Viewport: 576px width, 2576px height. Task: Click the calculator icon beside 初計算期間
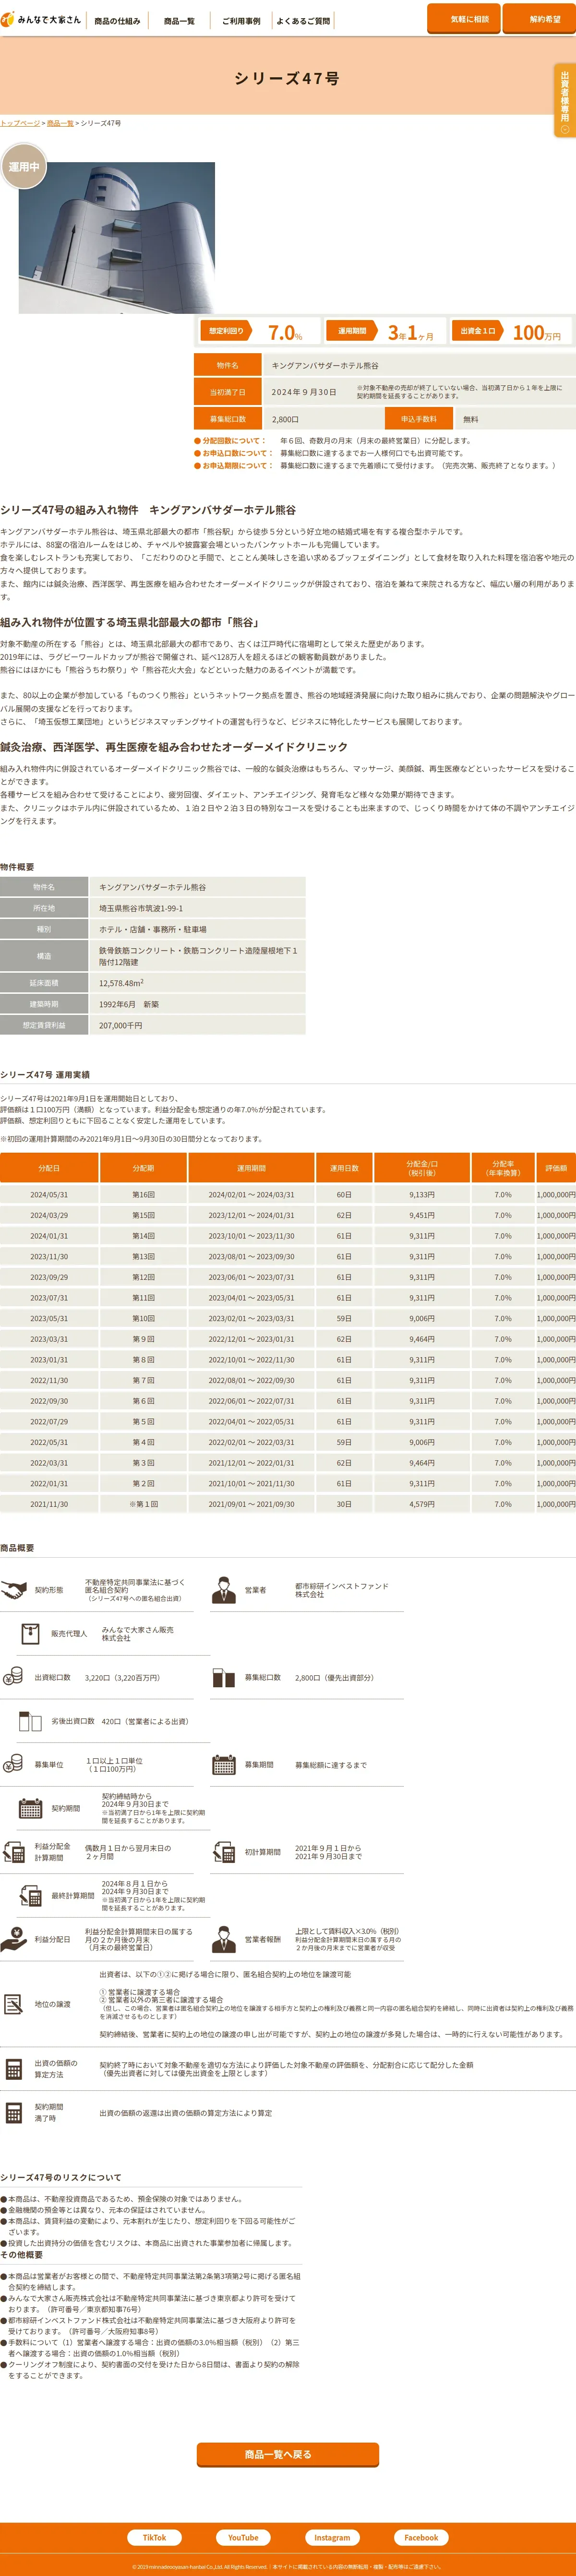(223, 1852)
